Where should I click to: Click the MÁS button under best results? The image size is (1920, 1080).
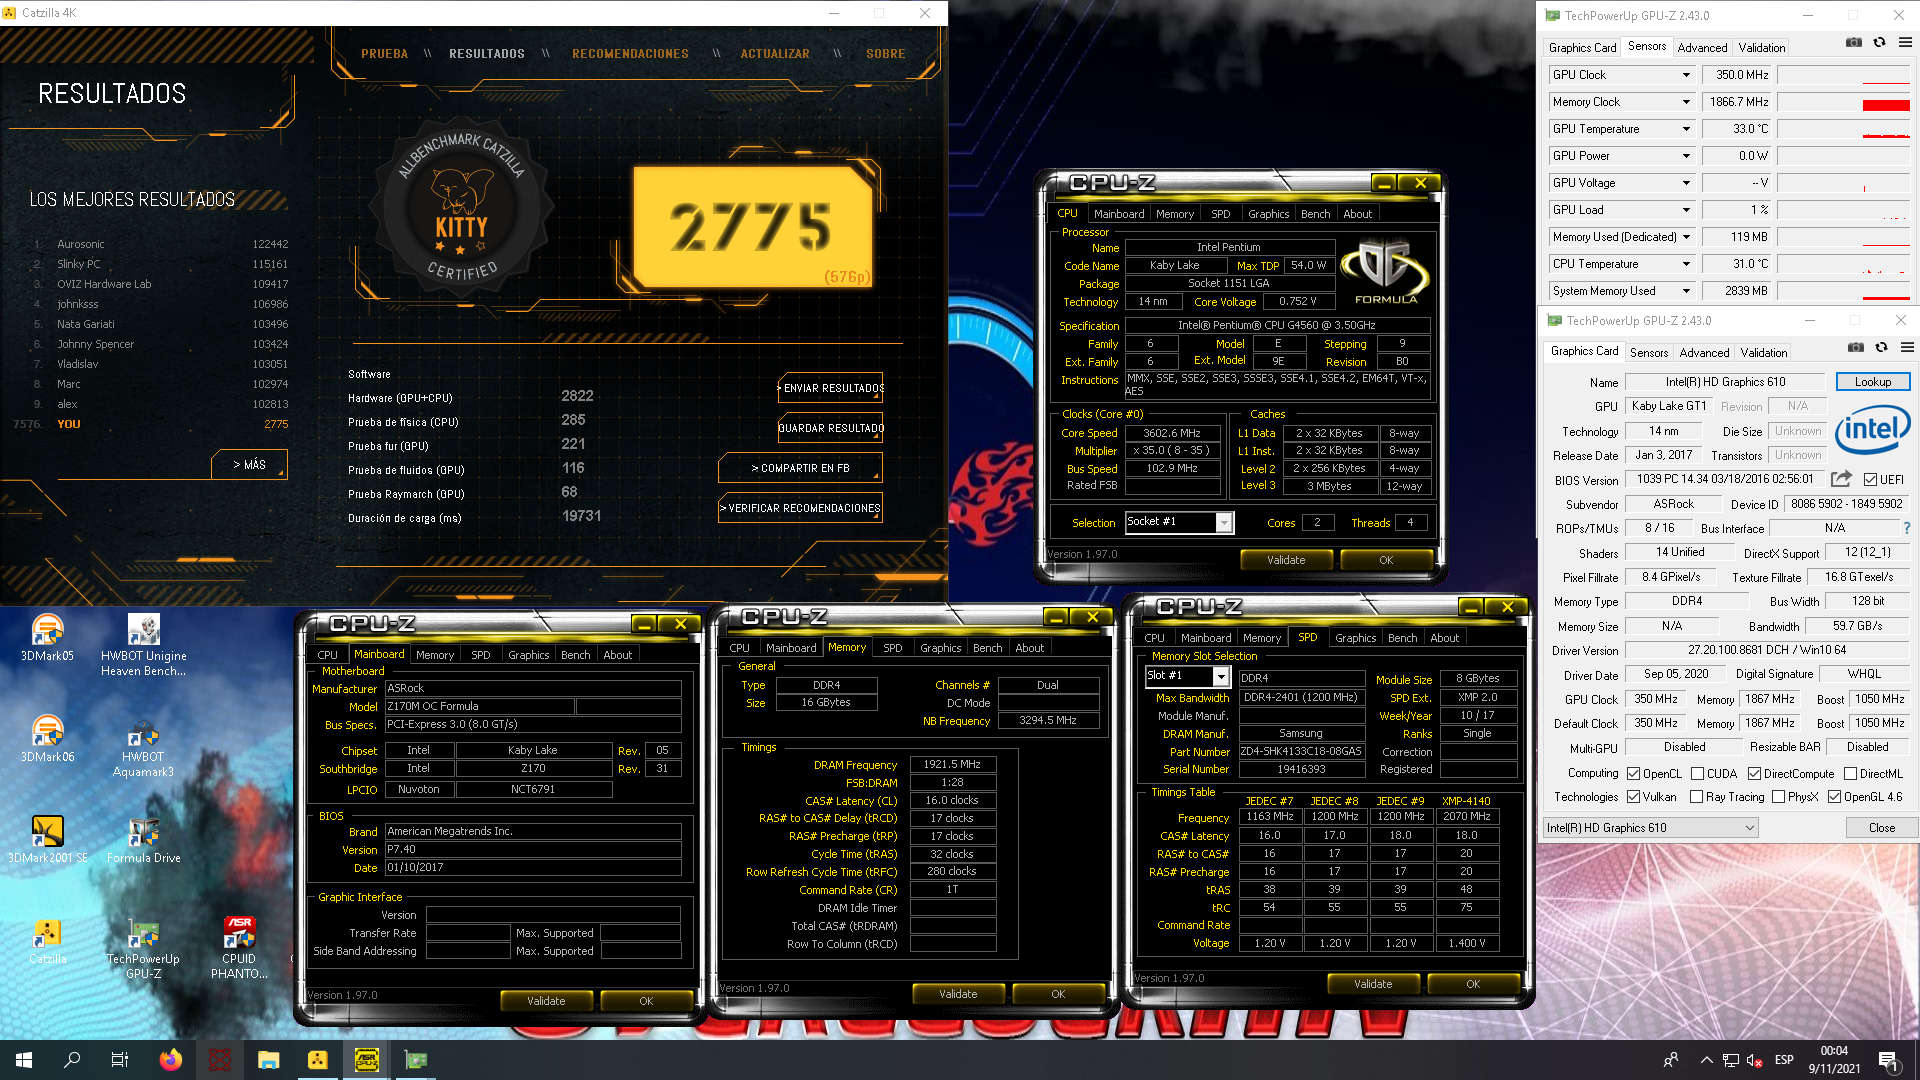click(249, 465)
